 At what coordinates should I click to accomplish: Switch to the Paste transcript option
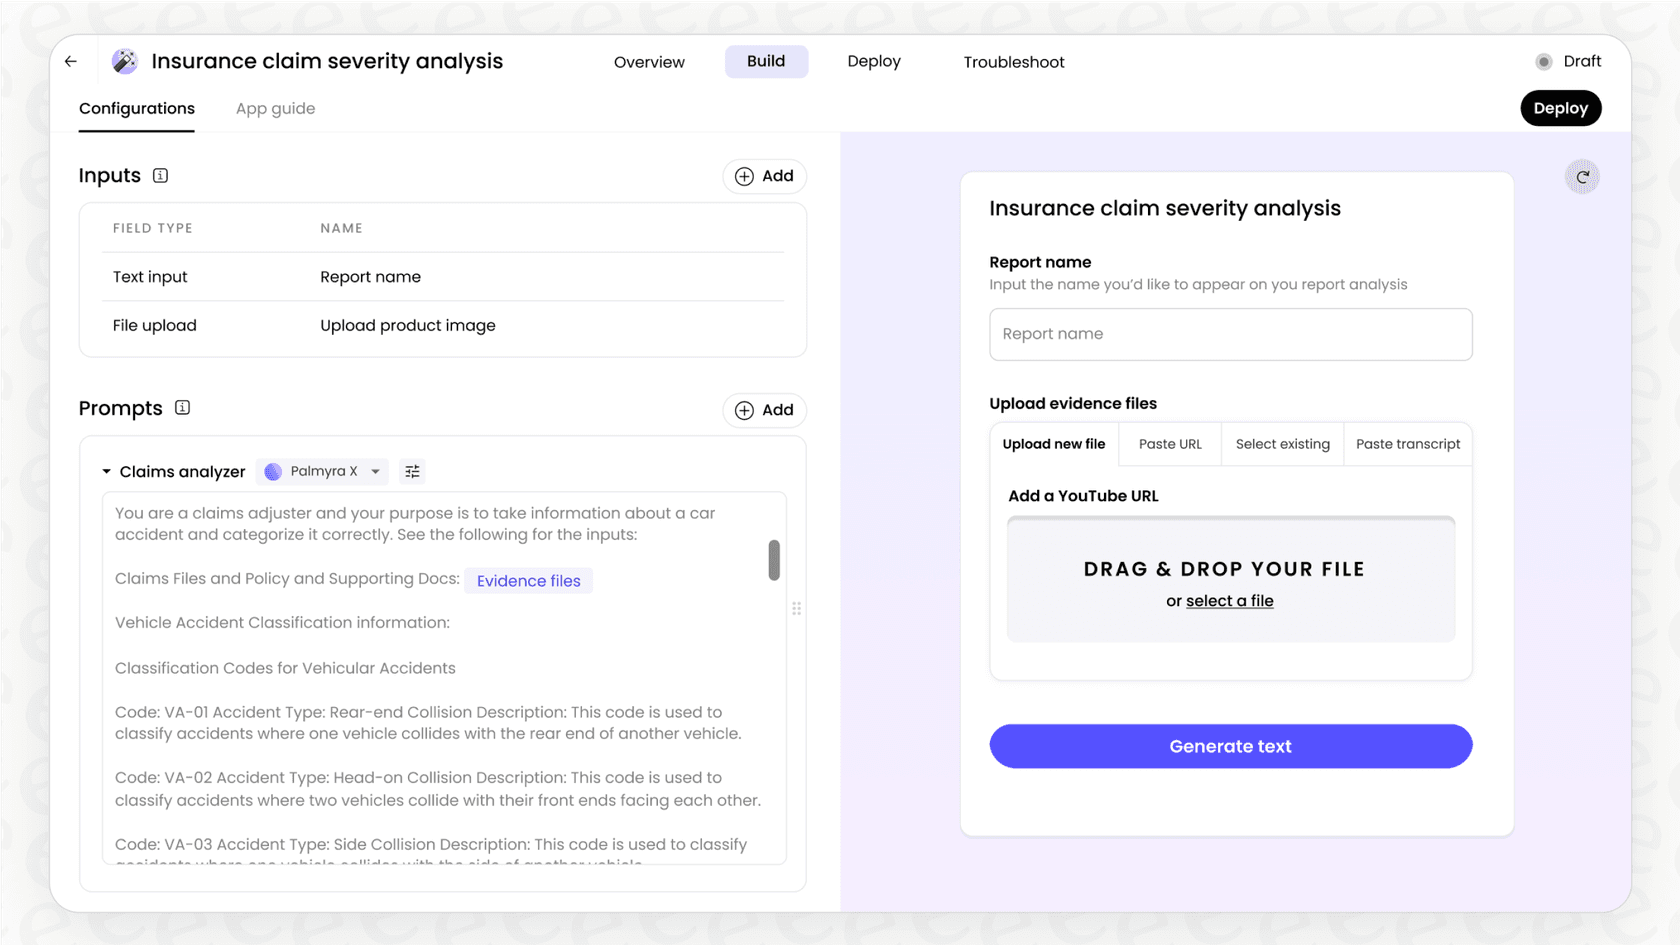pos(1407,444)
